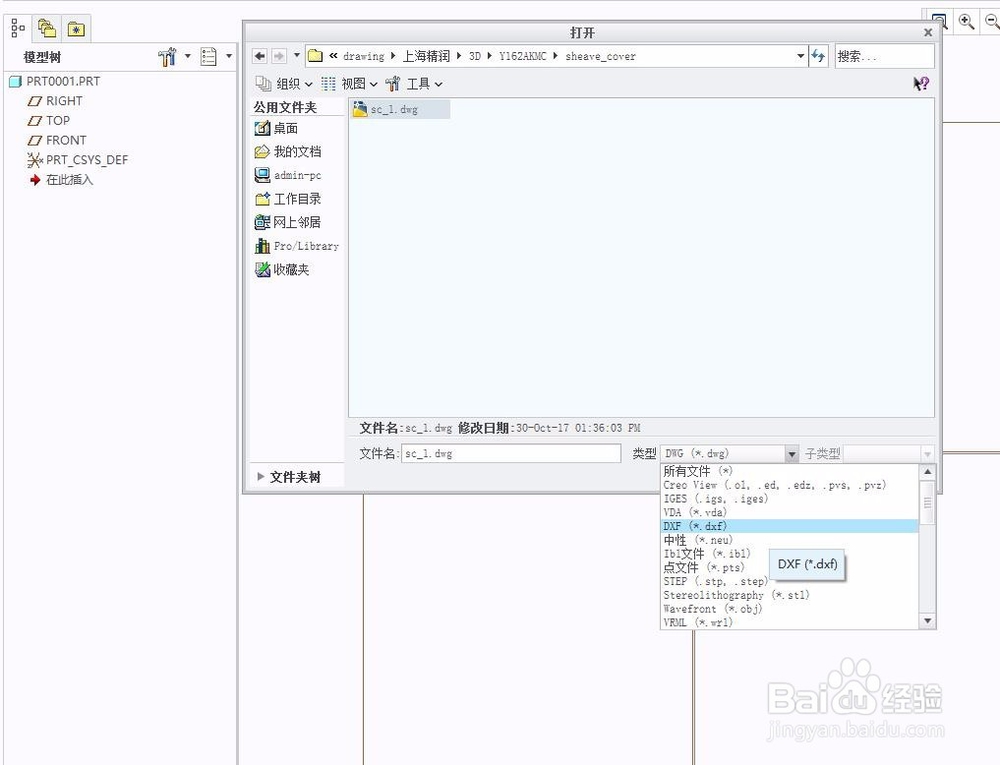Screen dimensions: 1000x765
Task: Choose 所有文件 (*) type
Action: click(x=790, y=471)
